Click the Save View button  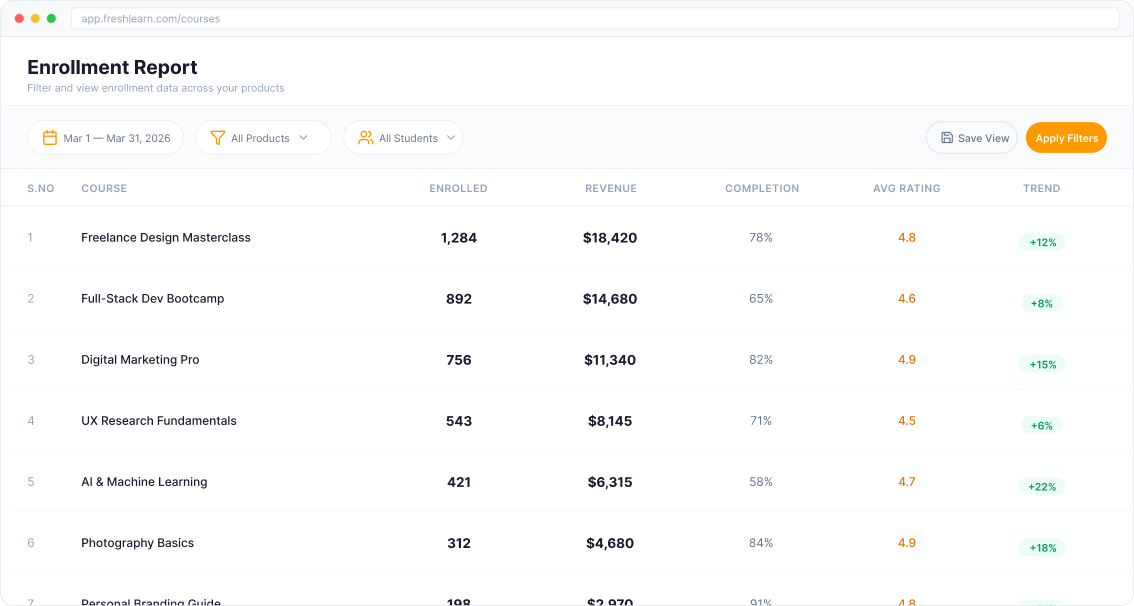click(x=971, y=137)
